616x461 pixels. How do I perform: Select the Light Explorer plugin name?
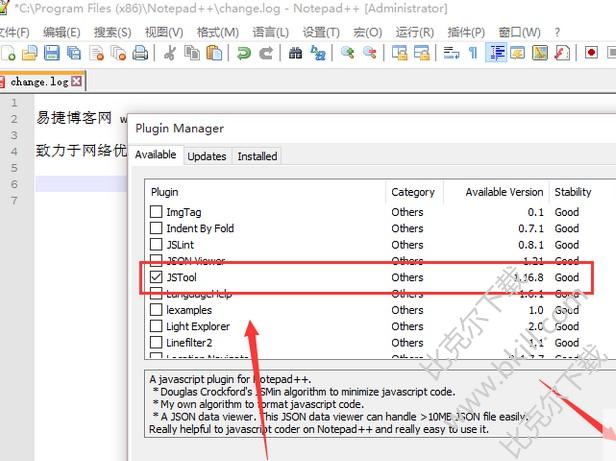point(198,326)
